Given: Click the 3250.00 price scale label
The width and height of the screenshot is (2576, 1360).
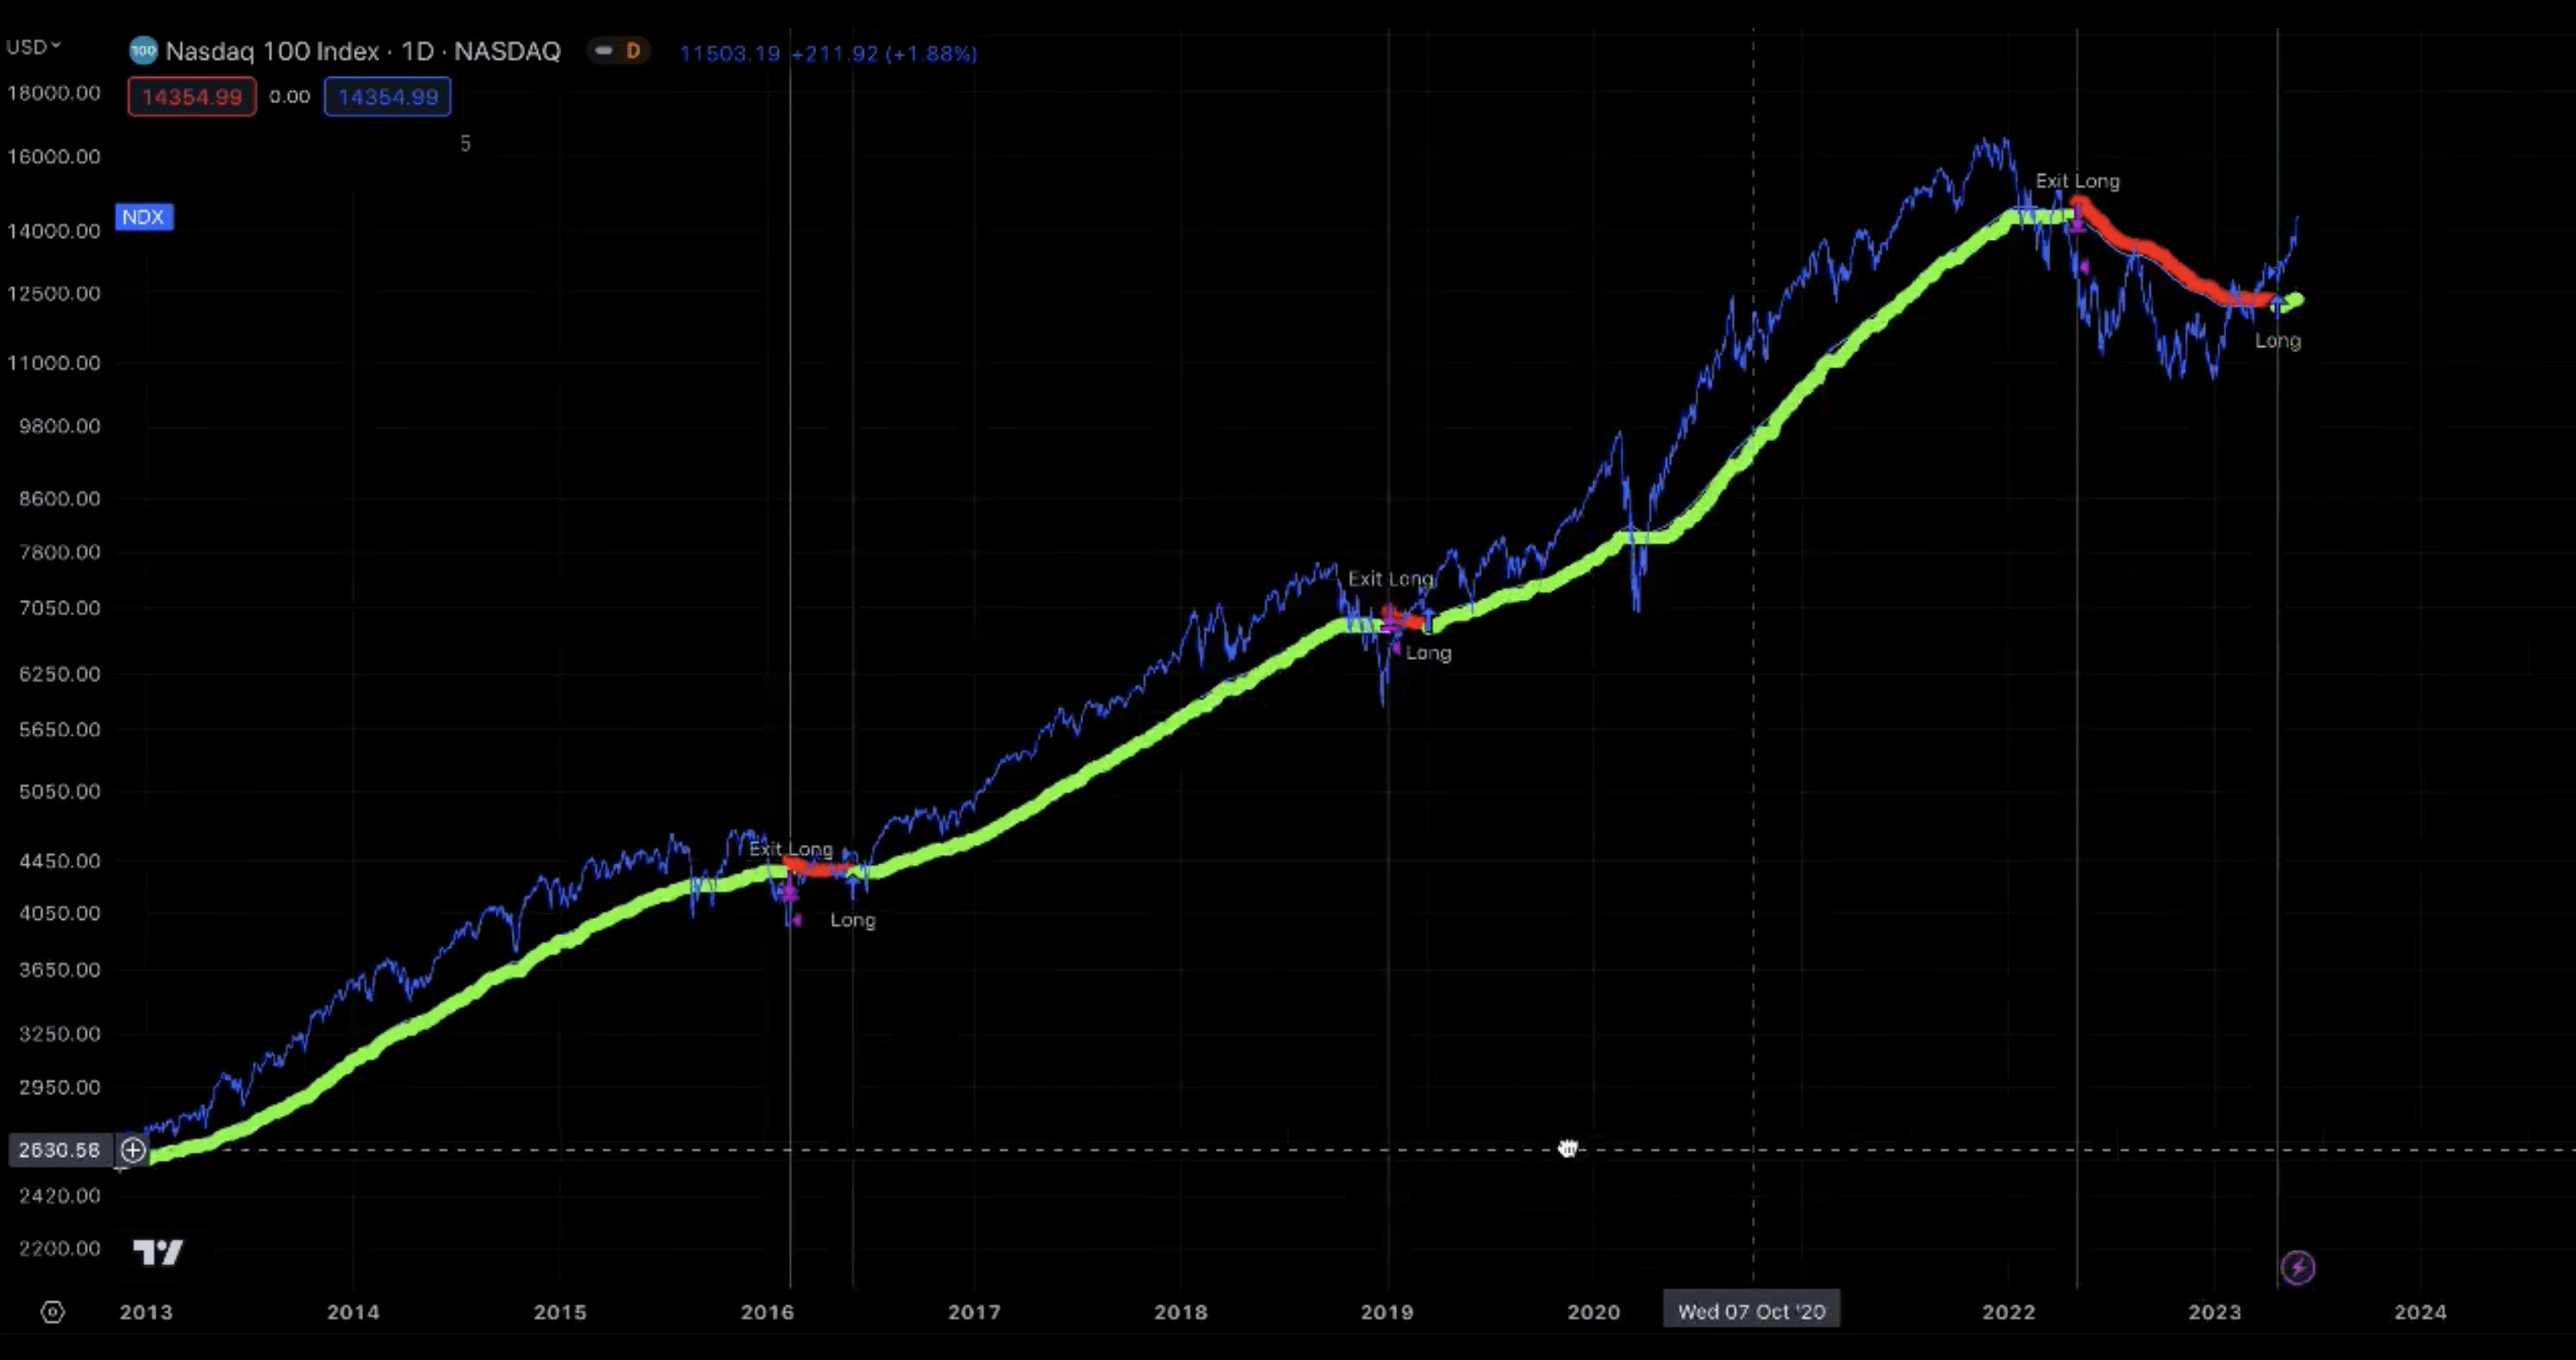Looking at the screenshot, I should (60, 1034).
